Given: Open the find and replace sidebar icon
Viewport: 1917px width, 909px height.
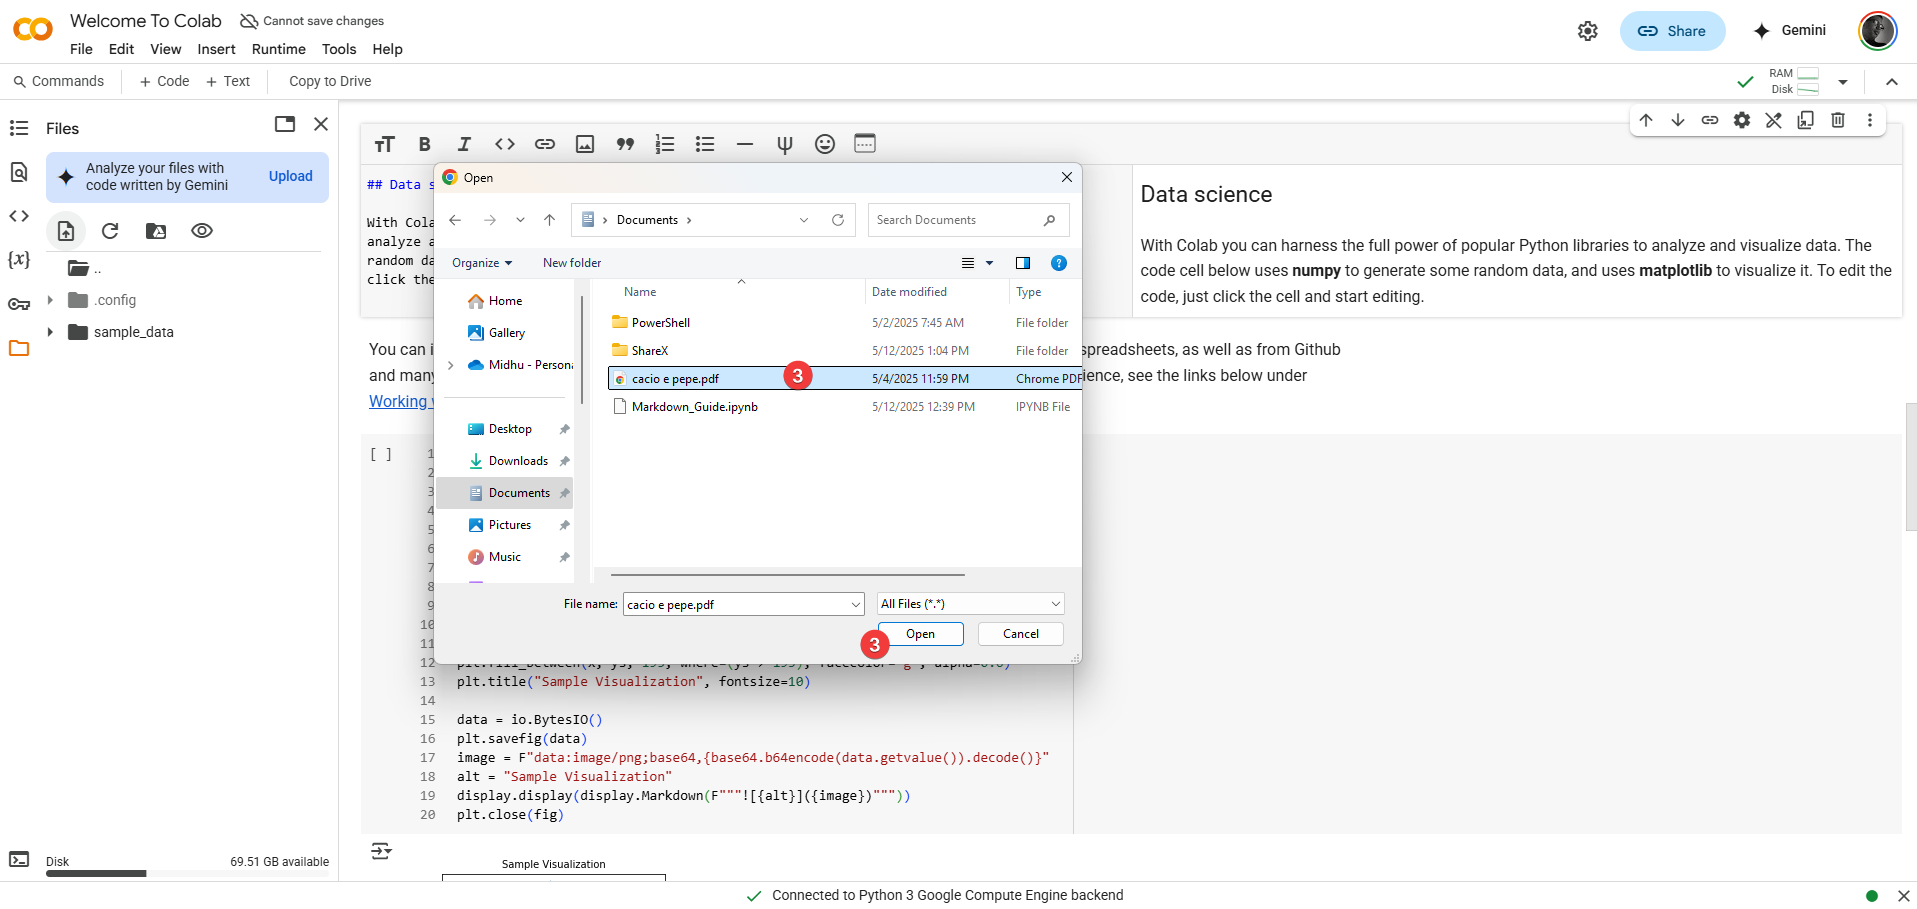Looking at the screenshot, I should point(19,172).
